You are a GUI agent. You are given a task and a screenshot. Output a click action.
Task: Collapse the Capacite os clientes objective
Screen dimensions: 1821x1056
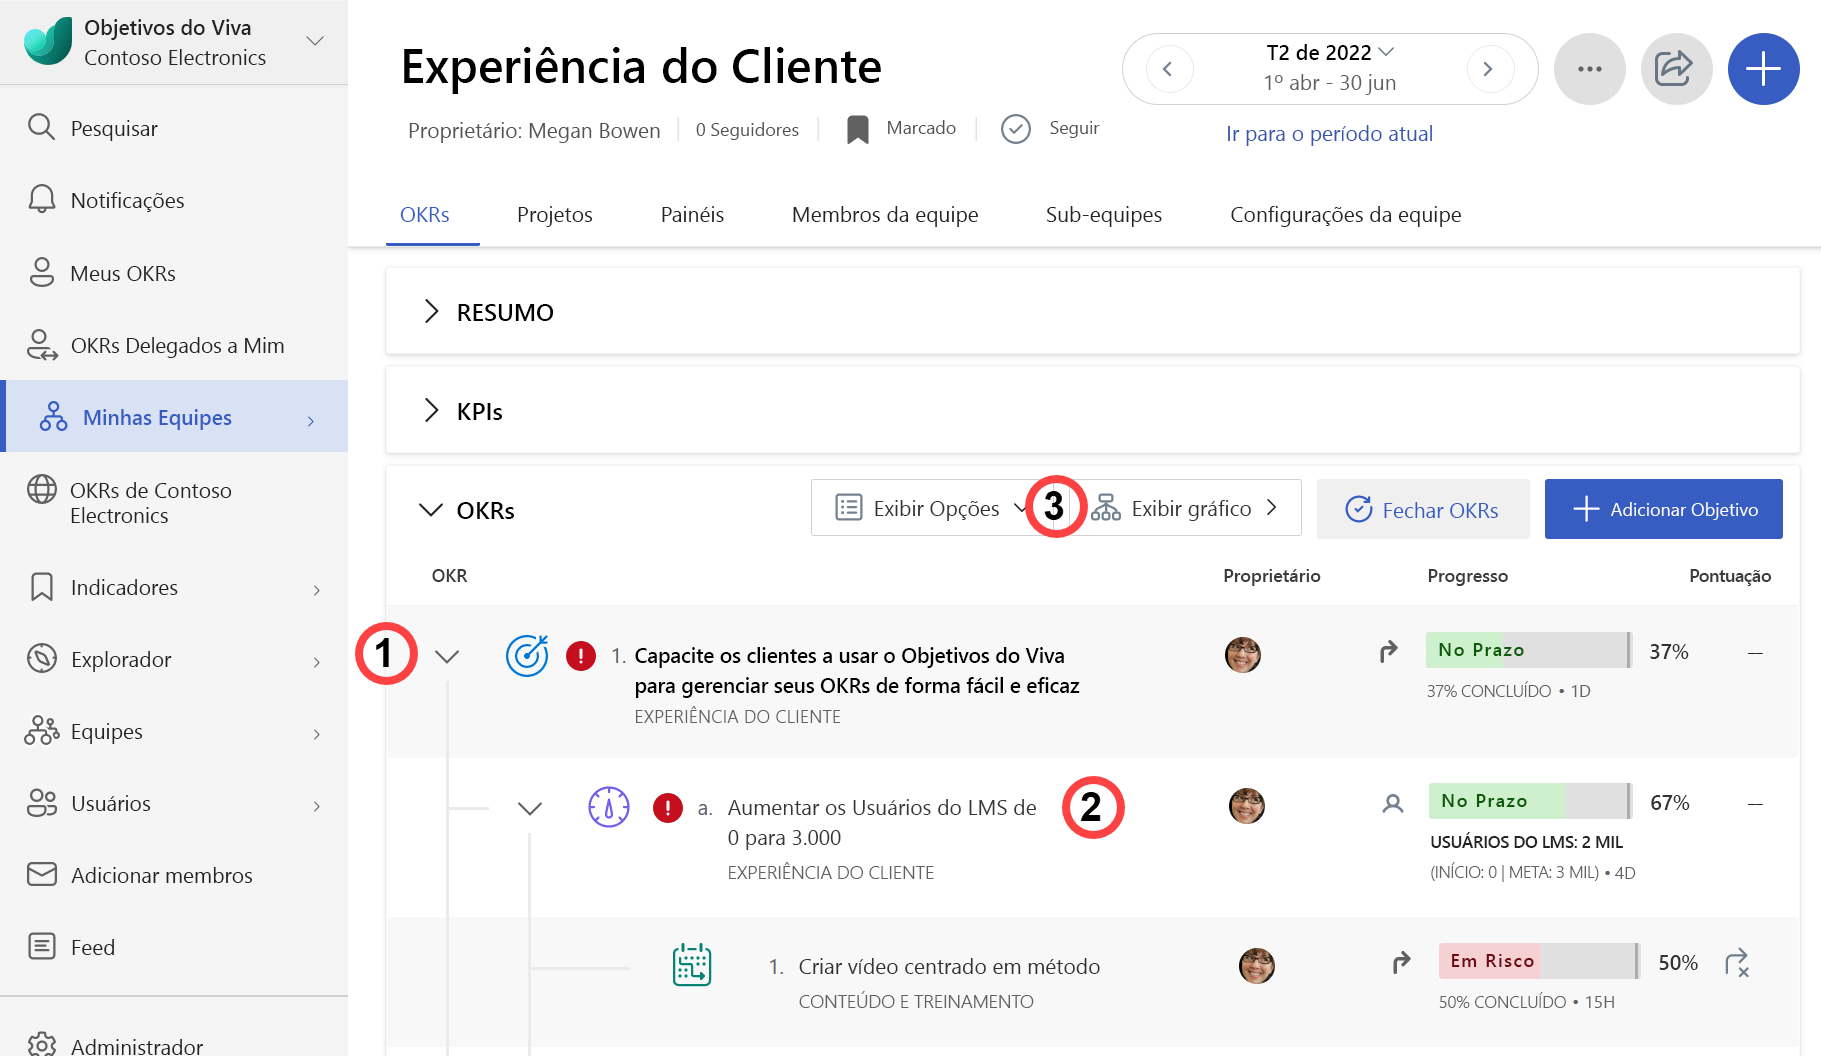pos(447,656)
